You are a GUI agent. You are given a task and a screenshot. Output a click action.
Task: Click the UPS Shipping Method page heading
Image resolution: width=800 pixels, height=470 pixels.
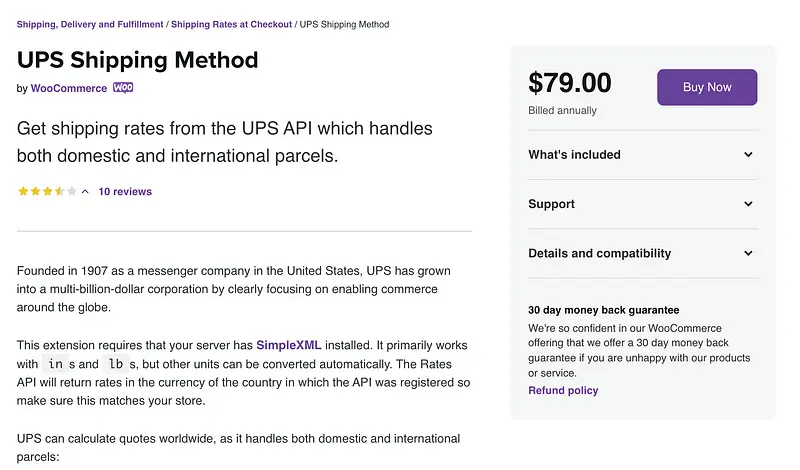138,59
